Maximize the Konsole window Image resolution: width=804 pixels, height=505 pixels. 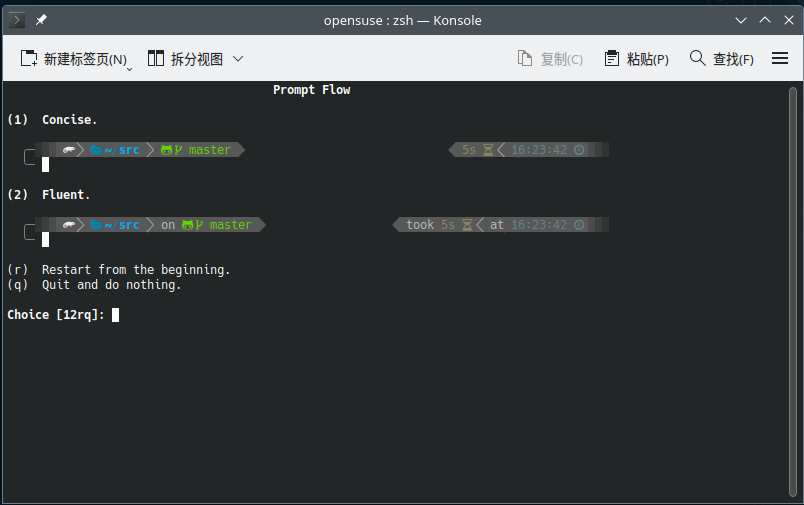(x=765, y=20)
